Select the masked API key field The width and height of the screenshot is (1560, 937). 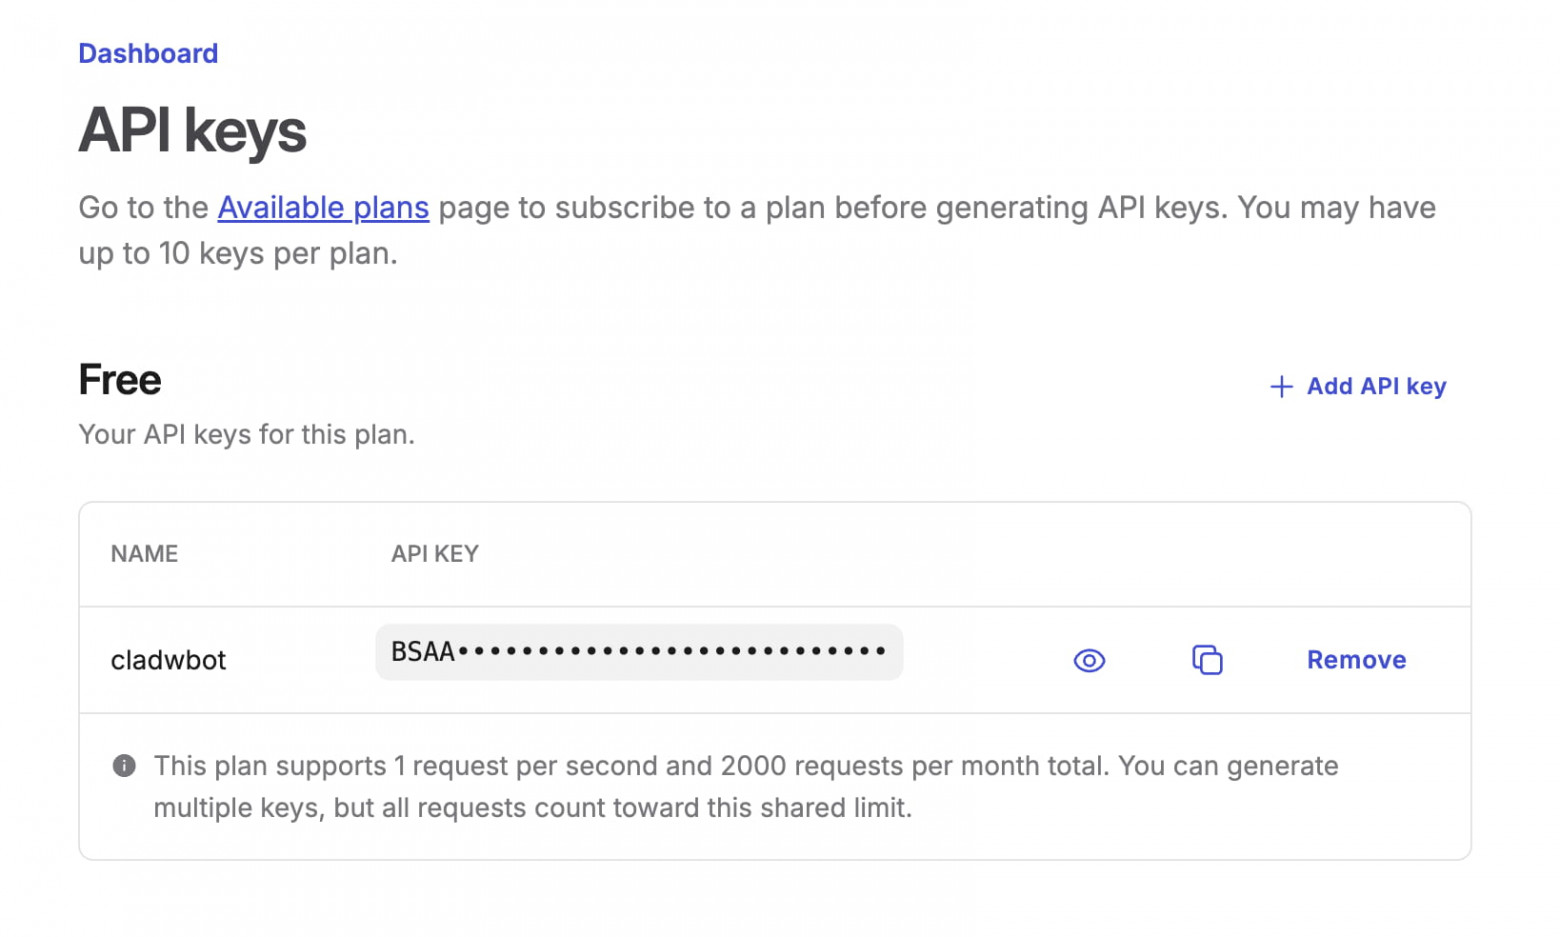639,651
